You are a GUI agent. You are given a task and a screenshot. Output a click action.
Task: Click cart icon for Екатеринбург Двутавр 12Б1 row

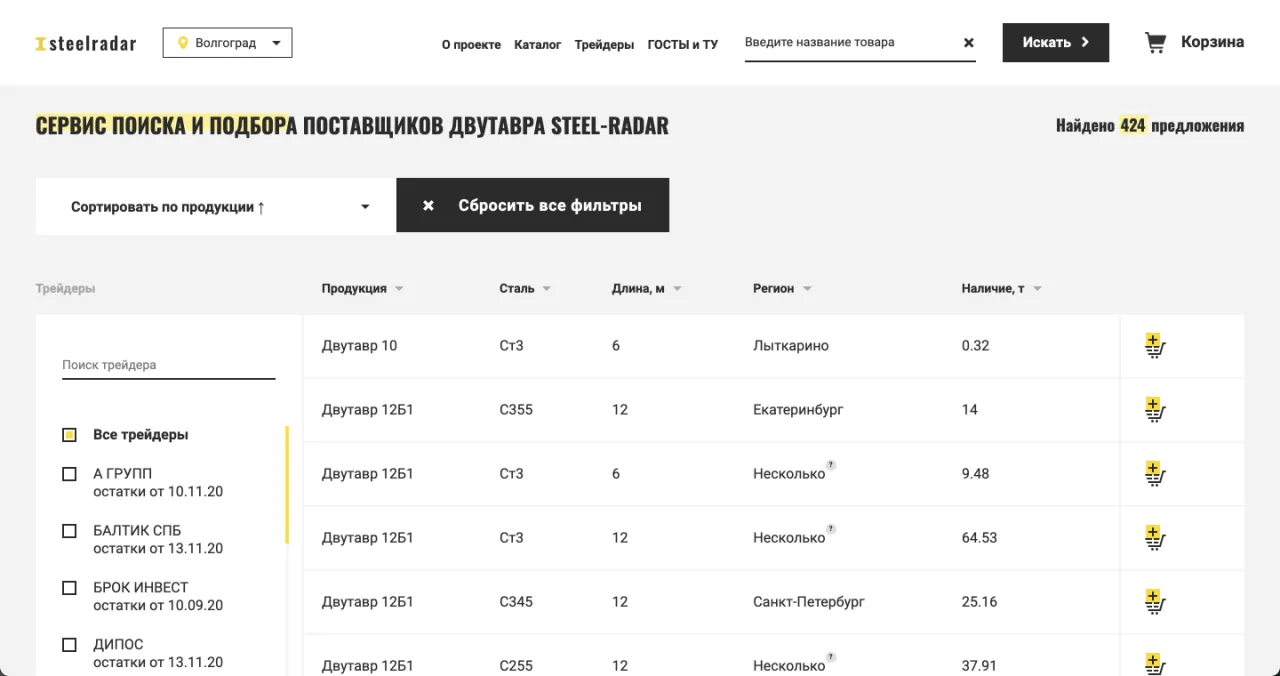1154,409
